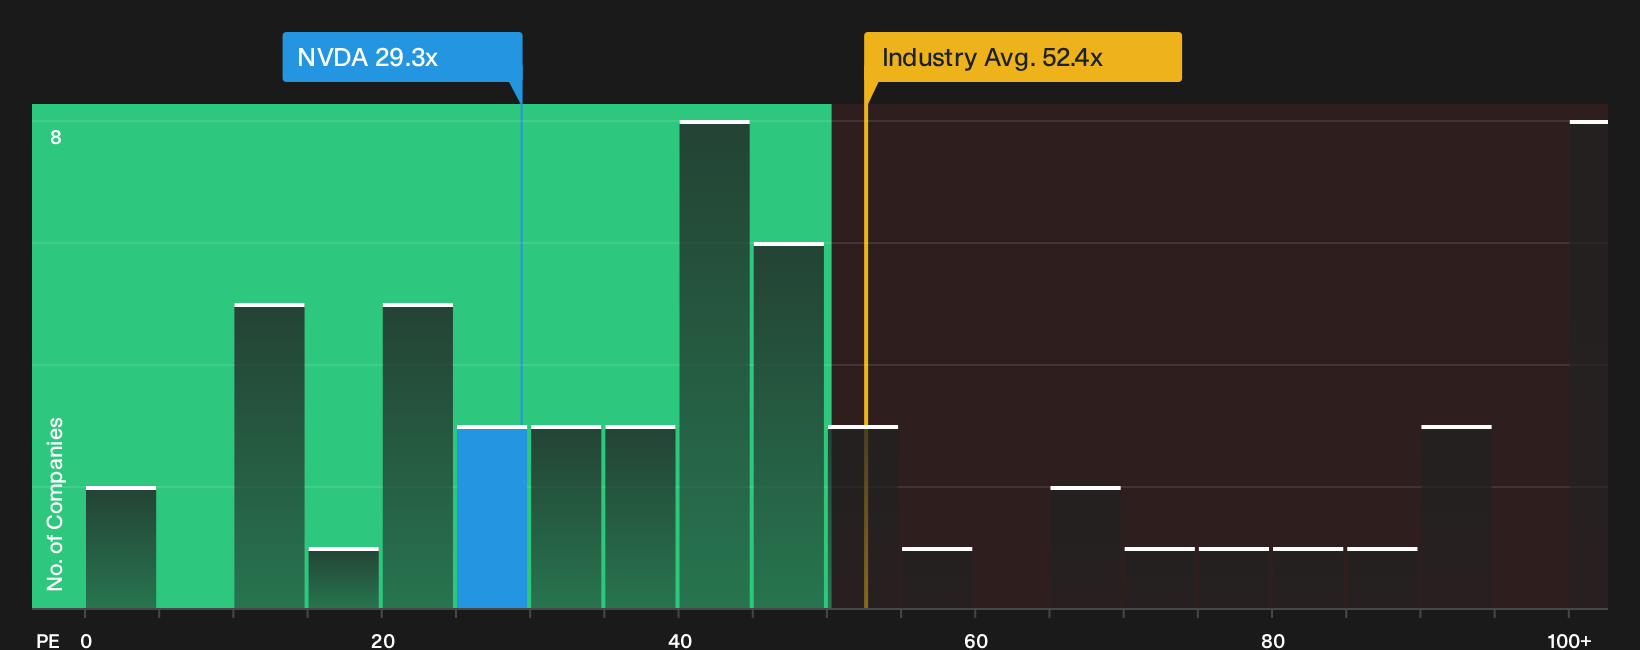Click the "100+" axis tick label
This screenshot has height=650, width=1640.
click(x=1569, y=640)
